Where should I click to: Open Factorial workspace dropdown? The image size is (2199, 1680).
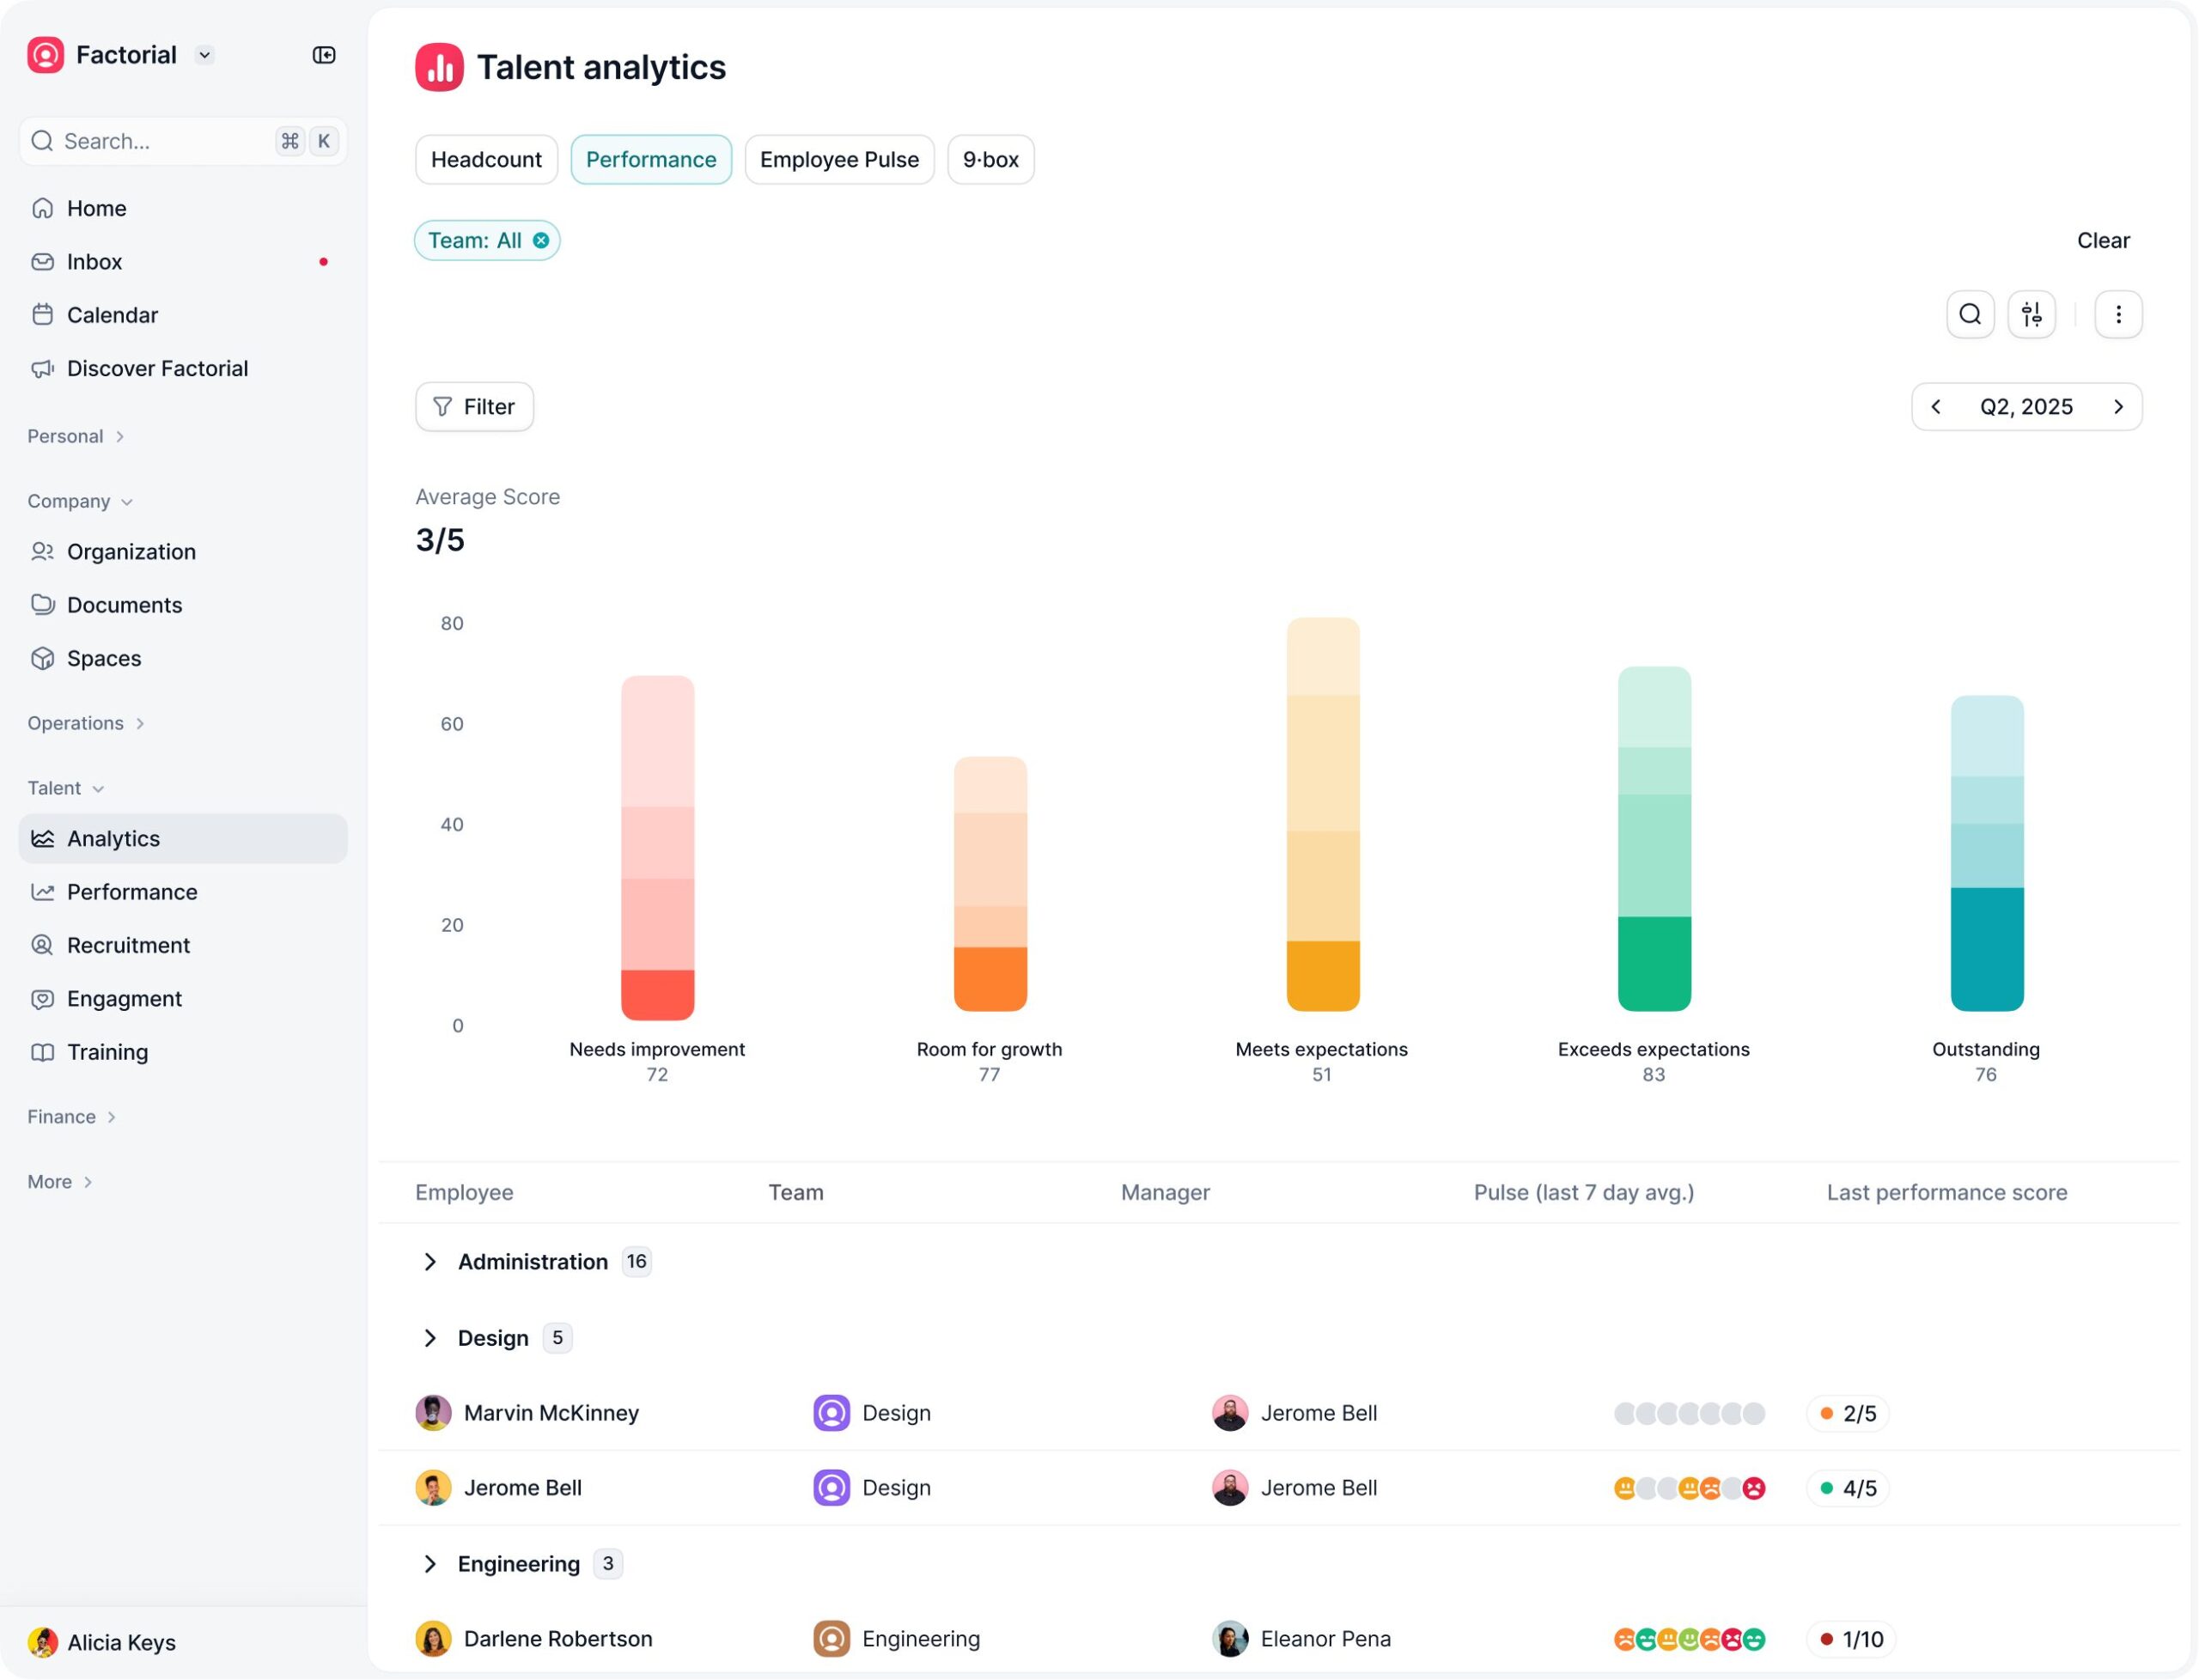[x=205, y=55]
